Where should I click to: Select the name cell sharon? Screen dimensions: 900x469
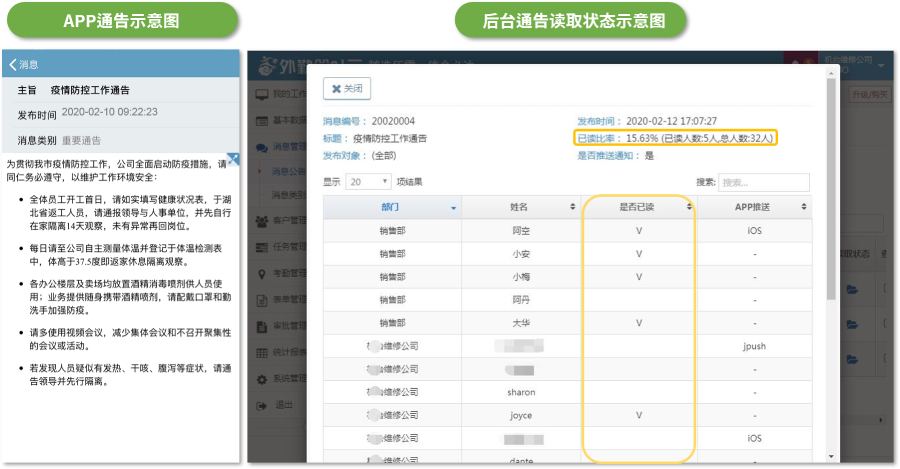point(521,392)
